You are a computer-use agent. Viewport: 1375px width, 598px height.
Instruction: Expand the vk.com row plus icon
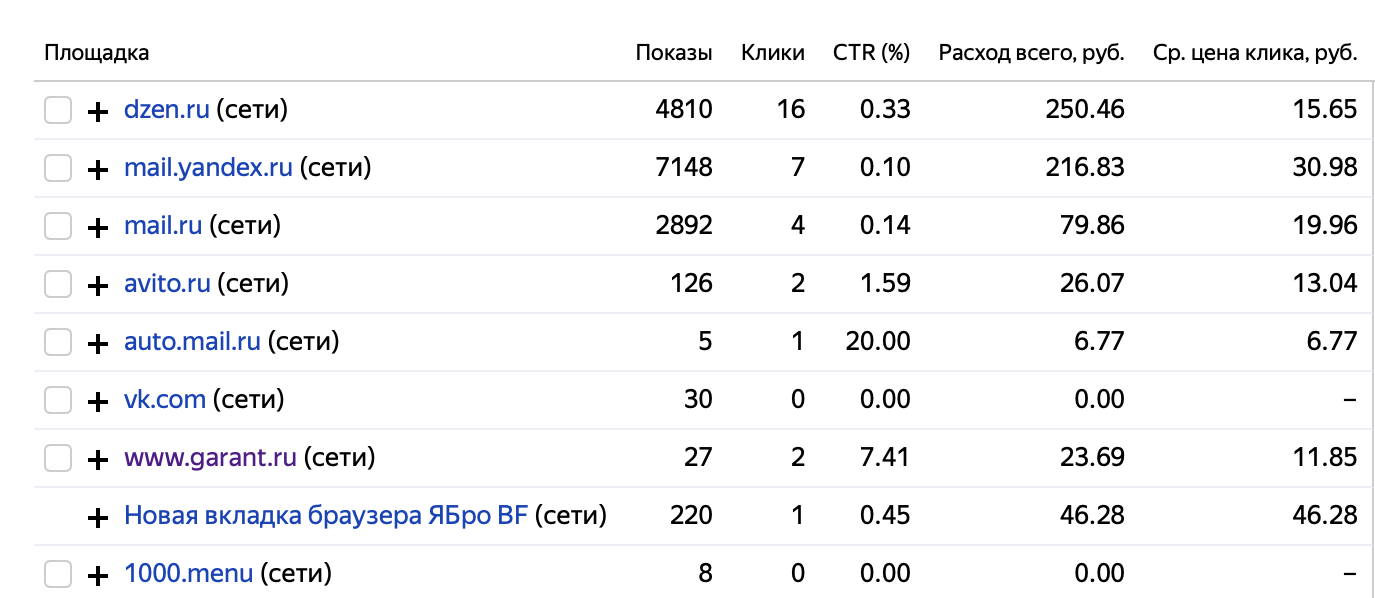[x=98, y=401]
